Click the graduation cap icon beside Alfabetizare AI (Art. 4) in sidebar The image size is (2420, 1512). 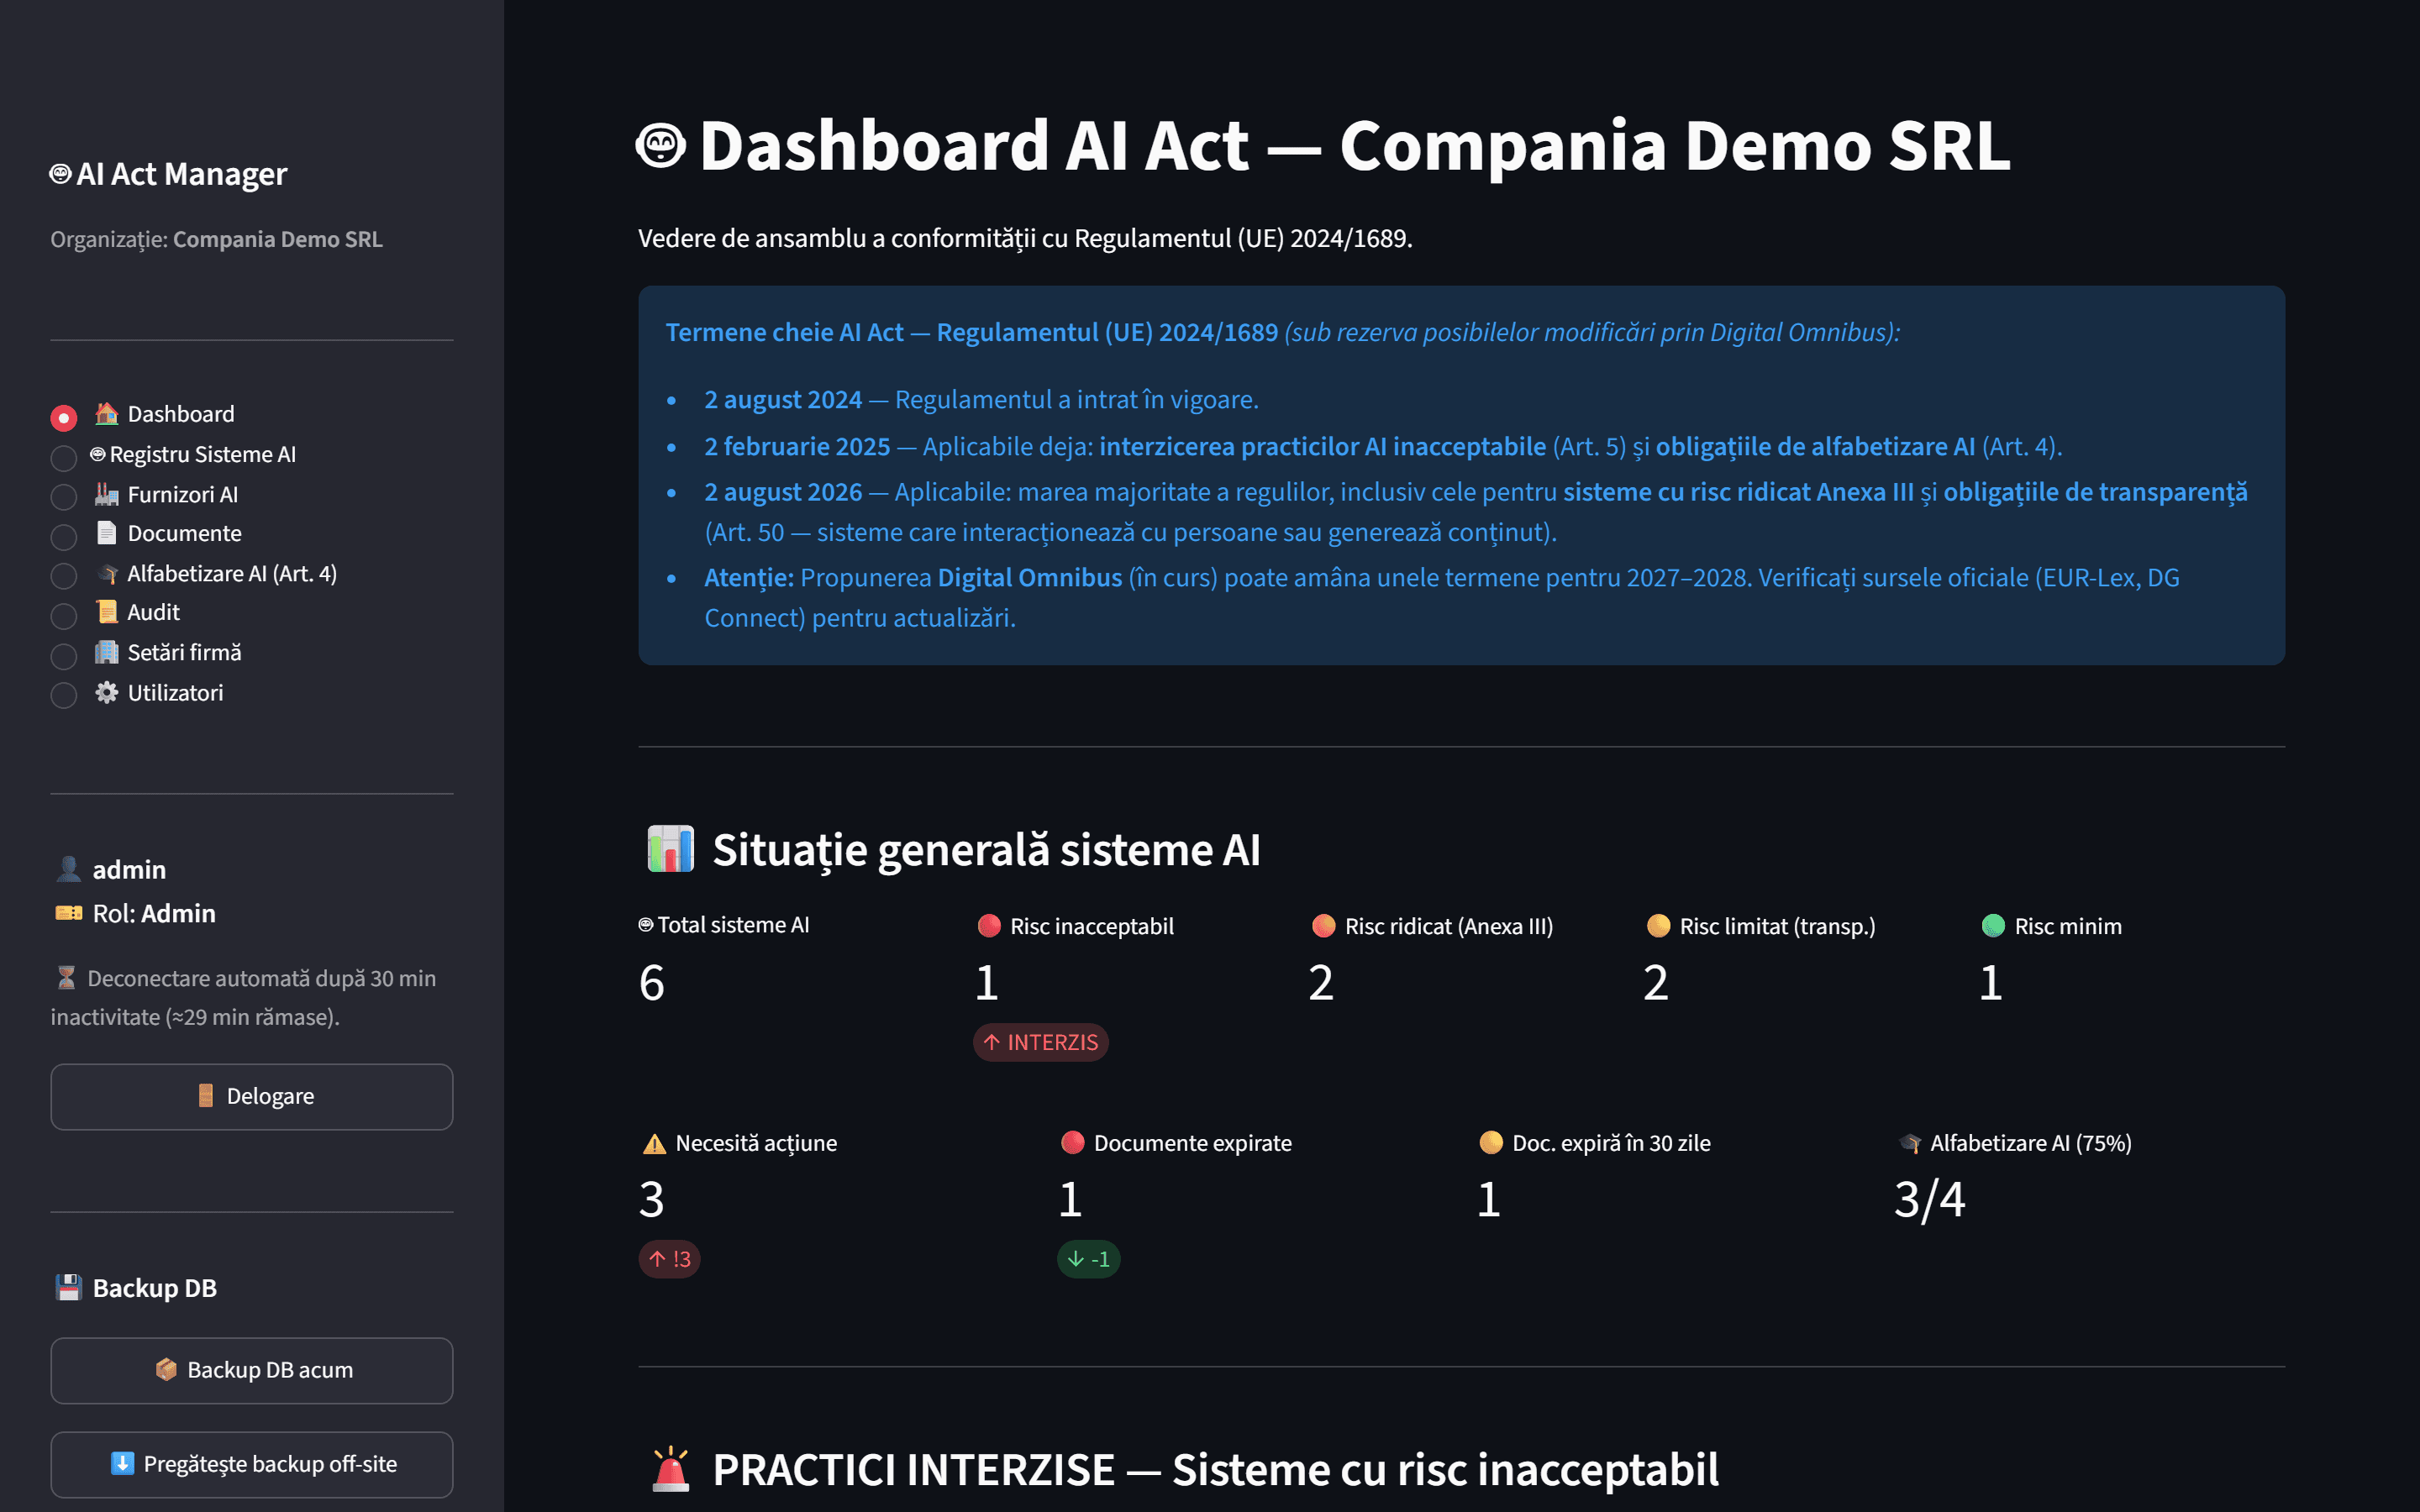[x=107, y=573]
